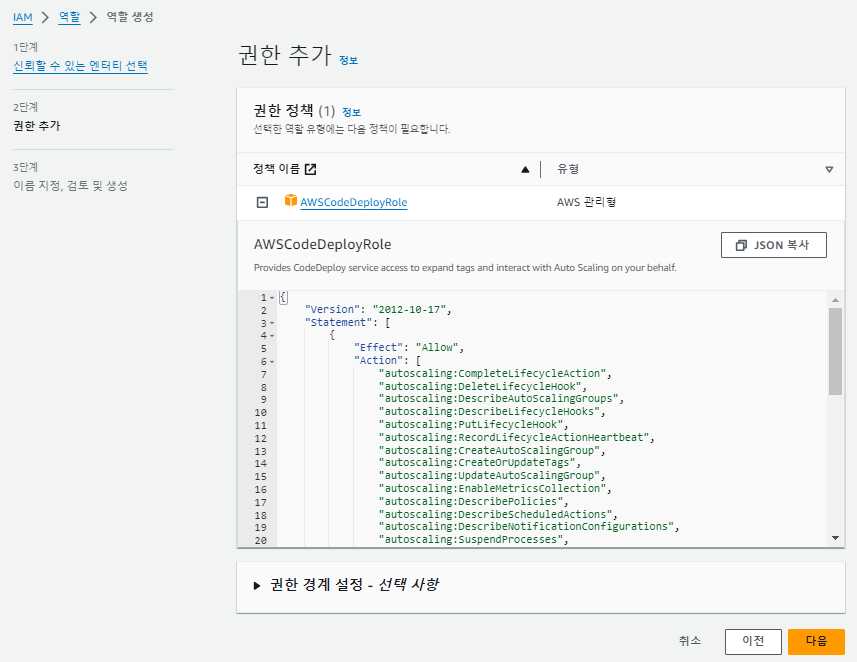Viewport: 857px width, 662px height.
Task: Click "autoscaling:UpdateAutoScalingGroup" line
Action: [x=492, y=476]
